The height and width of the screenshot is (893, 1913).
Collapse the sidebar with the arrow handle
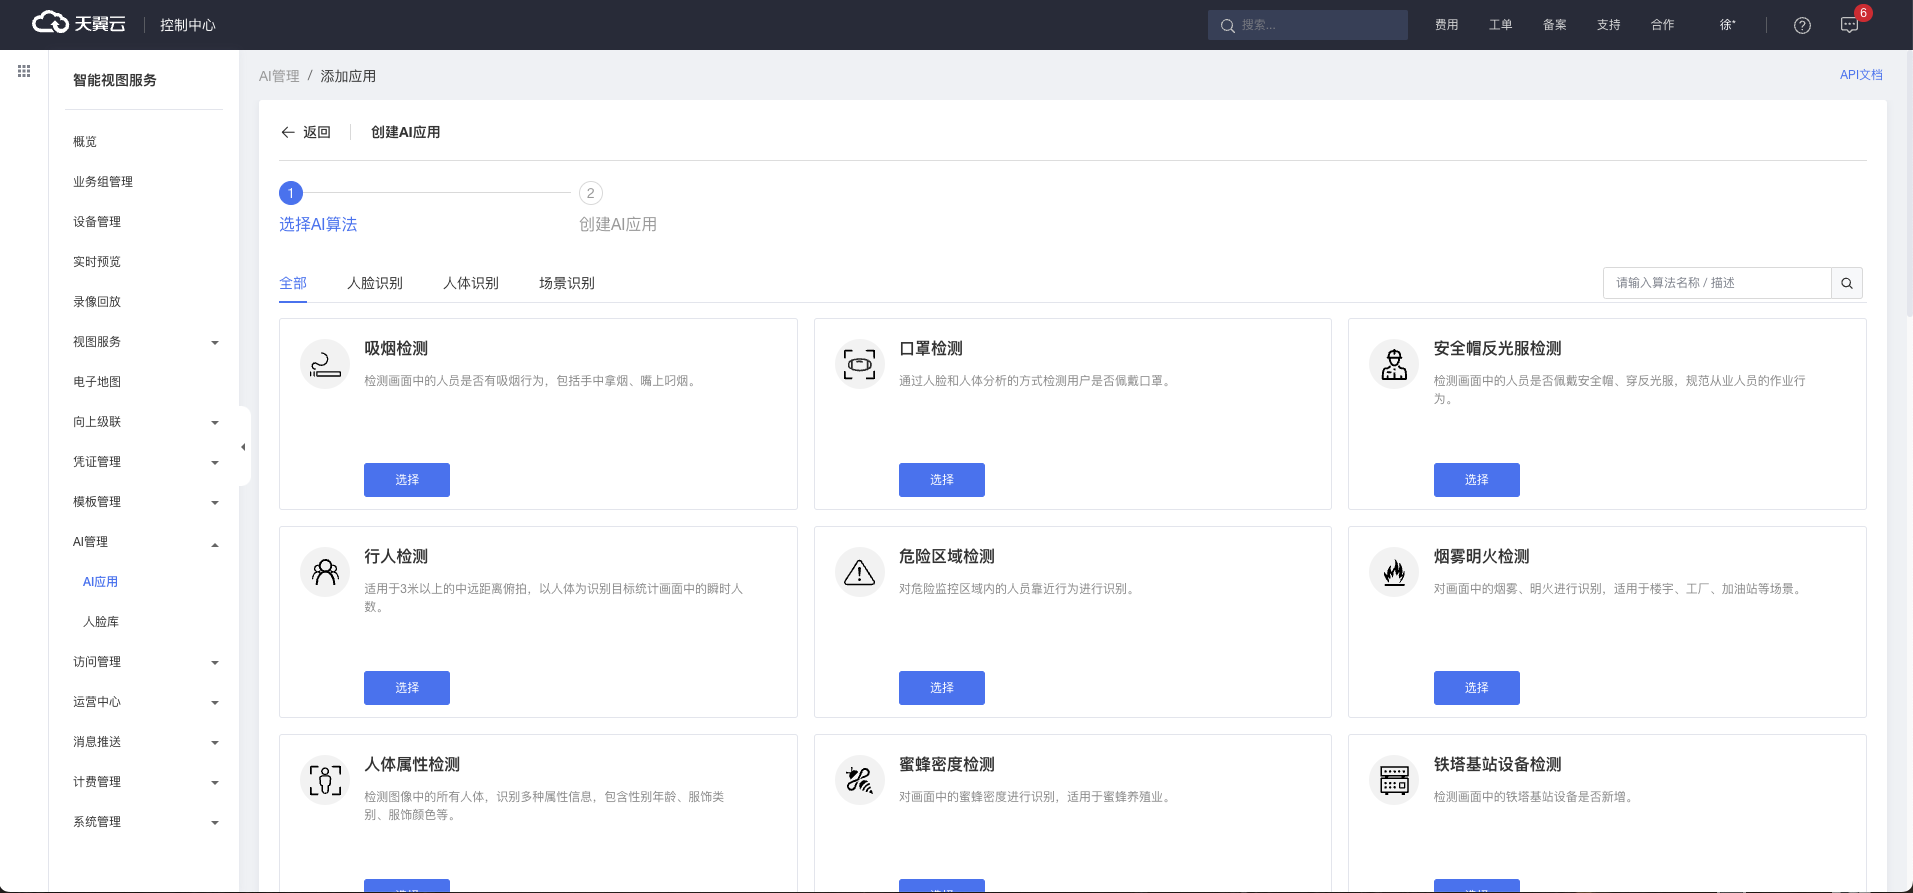point(243,447)
